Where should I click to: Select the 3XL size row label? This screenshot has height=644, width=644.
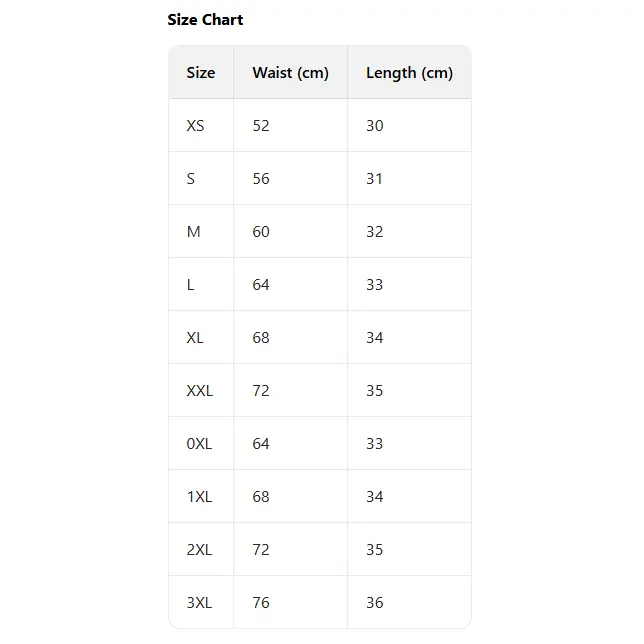pos(199,602)
